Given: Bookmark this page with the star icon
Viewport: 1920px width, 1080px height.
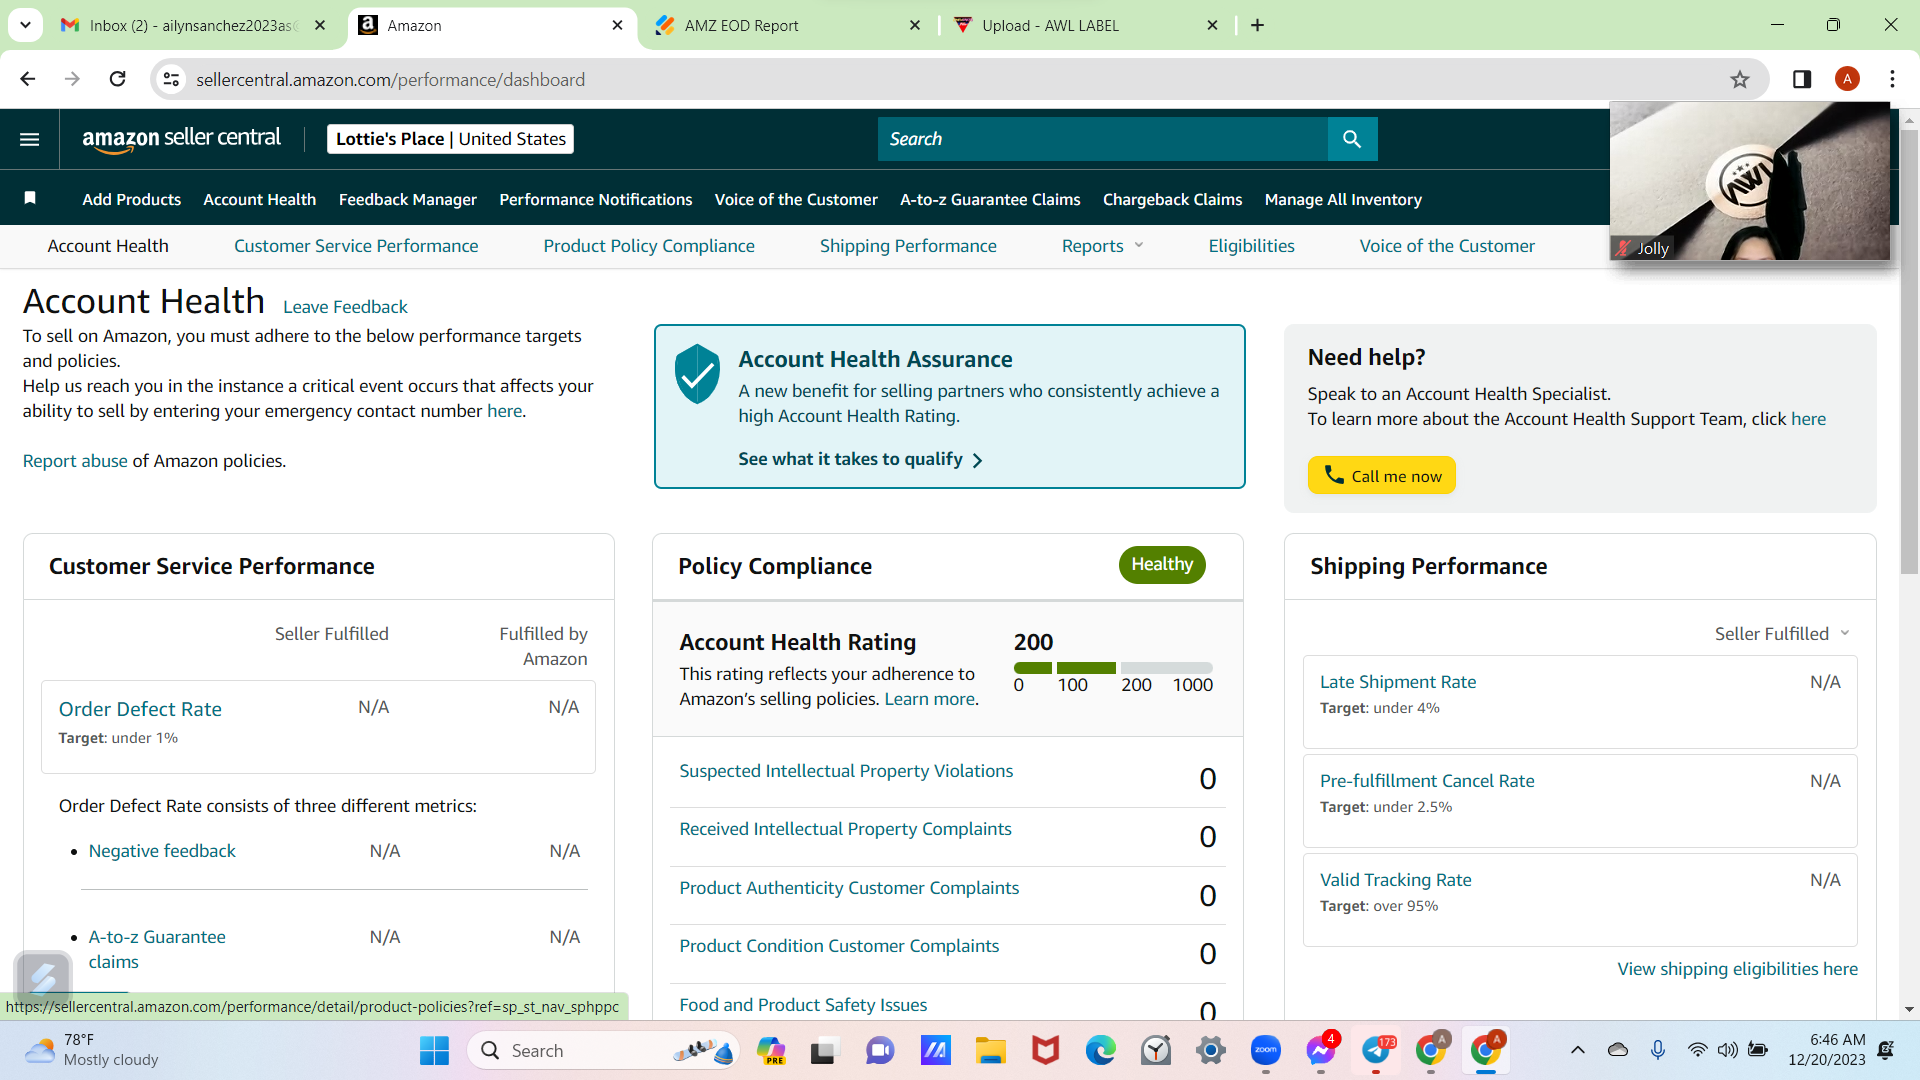Looking at the screenshot, I should (1740, 80).
